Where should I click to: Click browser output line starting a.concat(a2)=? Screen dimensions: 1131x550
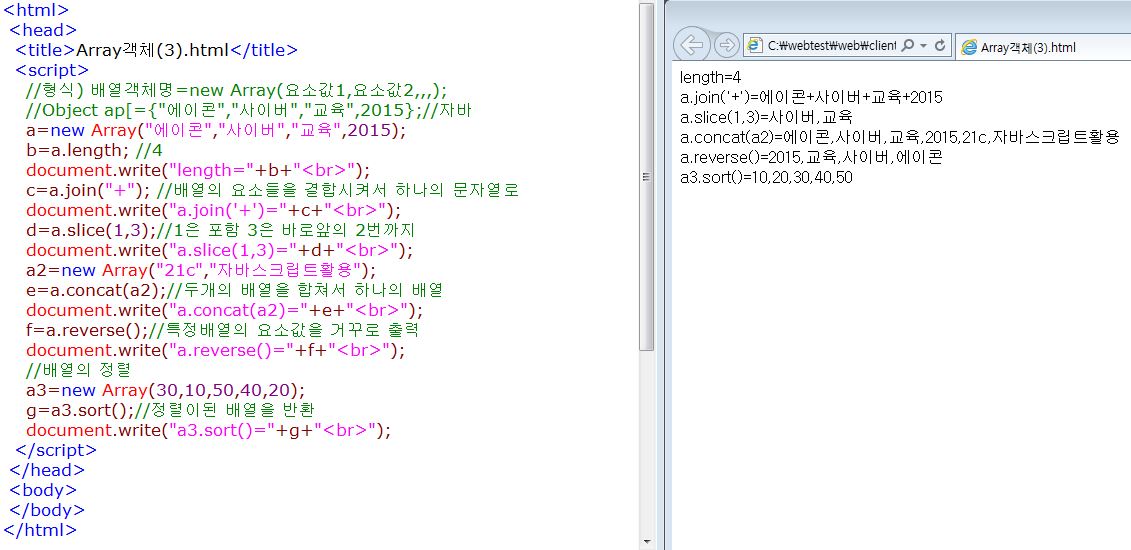point(899,137)
